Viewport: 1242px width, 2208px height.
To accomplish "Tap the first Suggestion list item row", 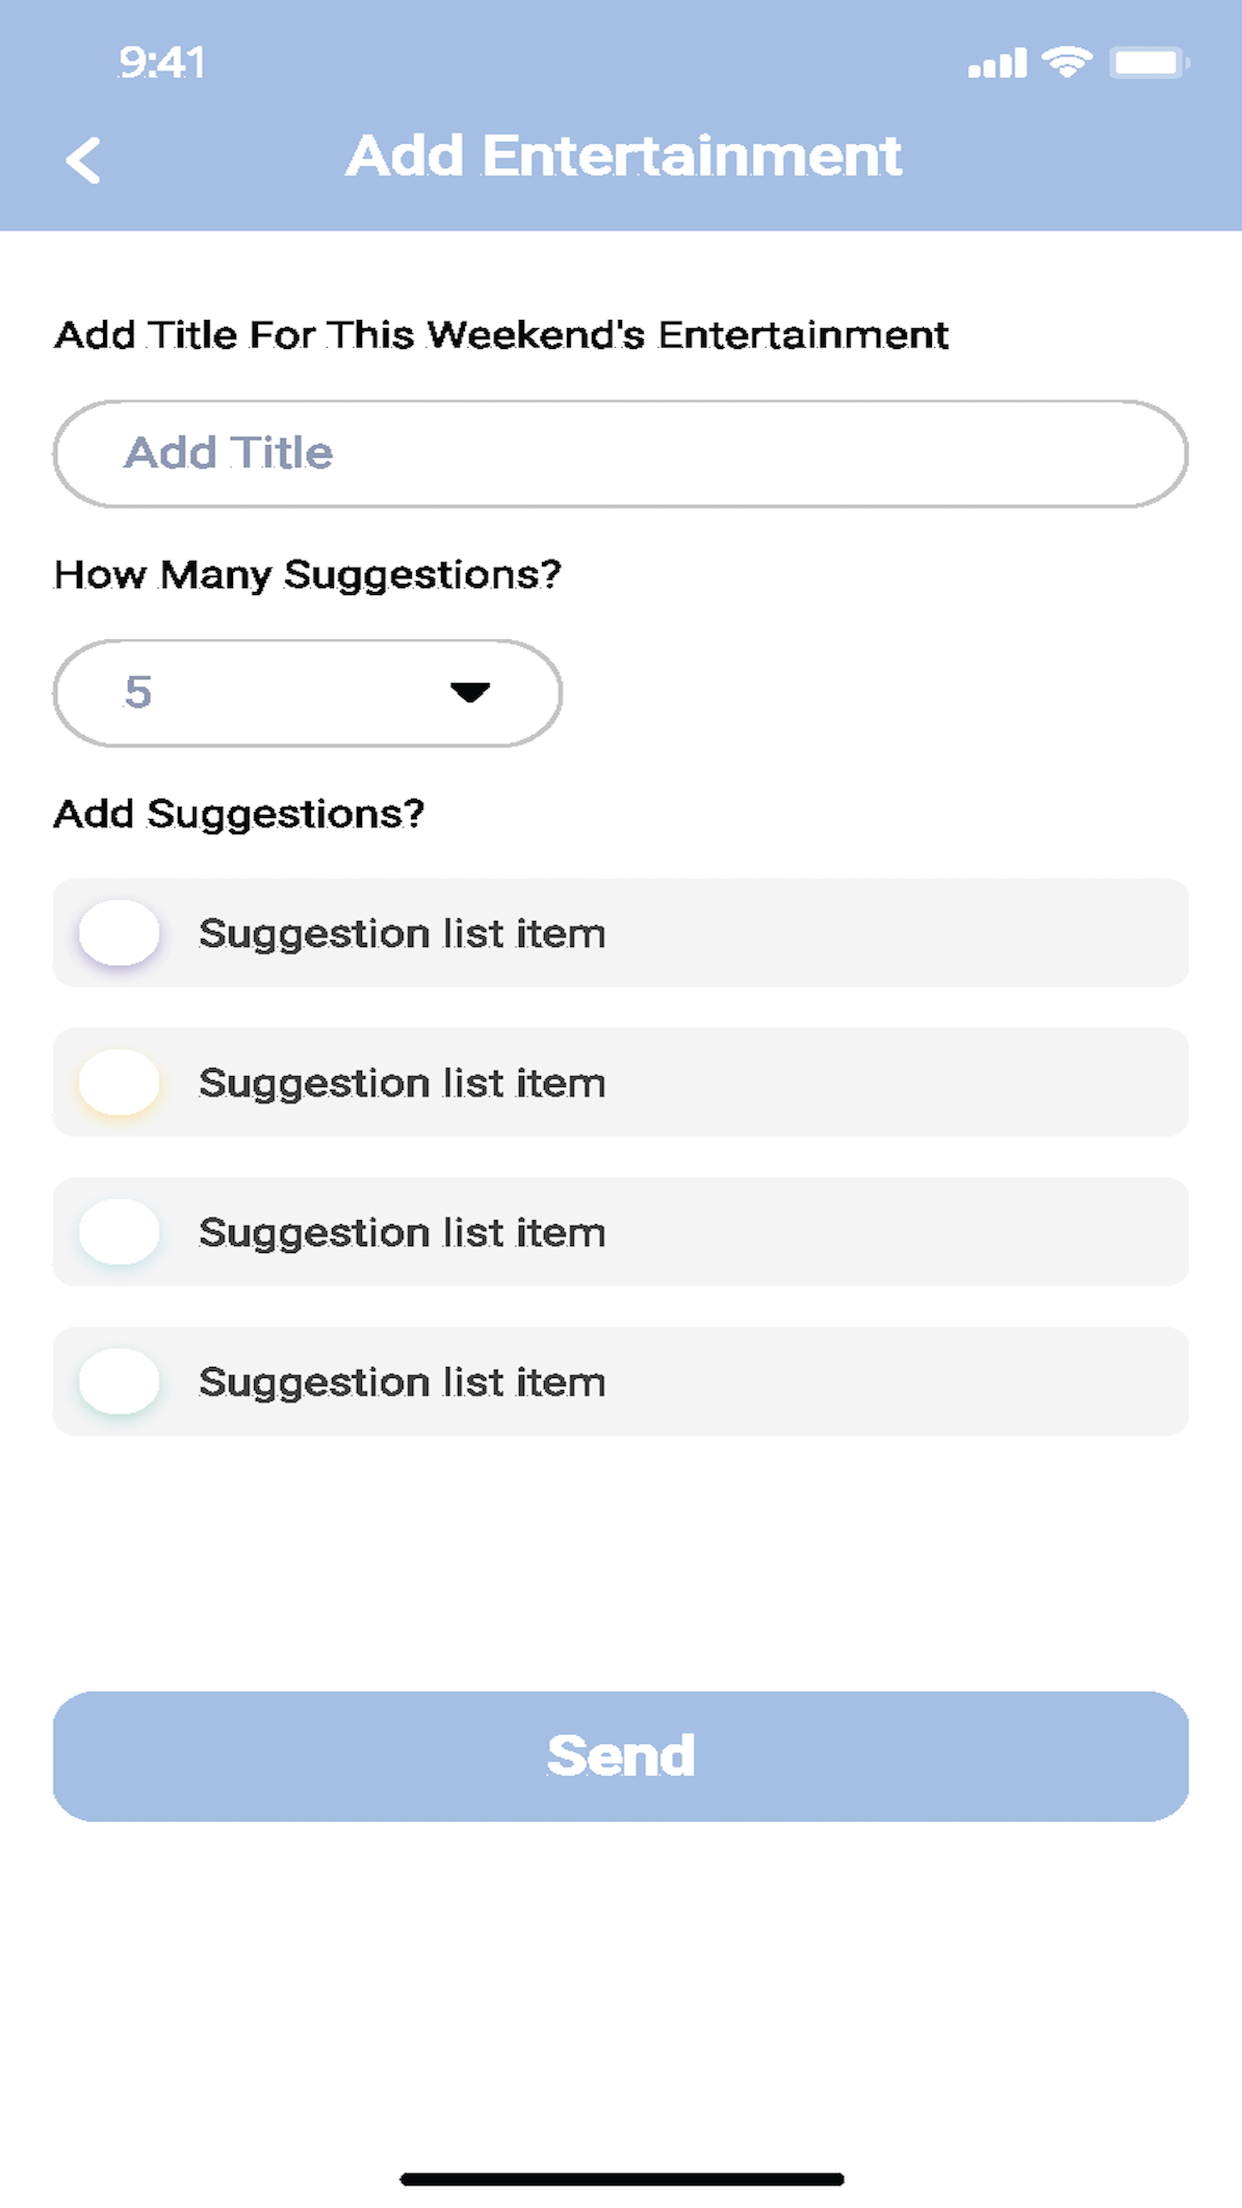I will click(x=621, y=933).
